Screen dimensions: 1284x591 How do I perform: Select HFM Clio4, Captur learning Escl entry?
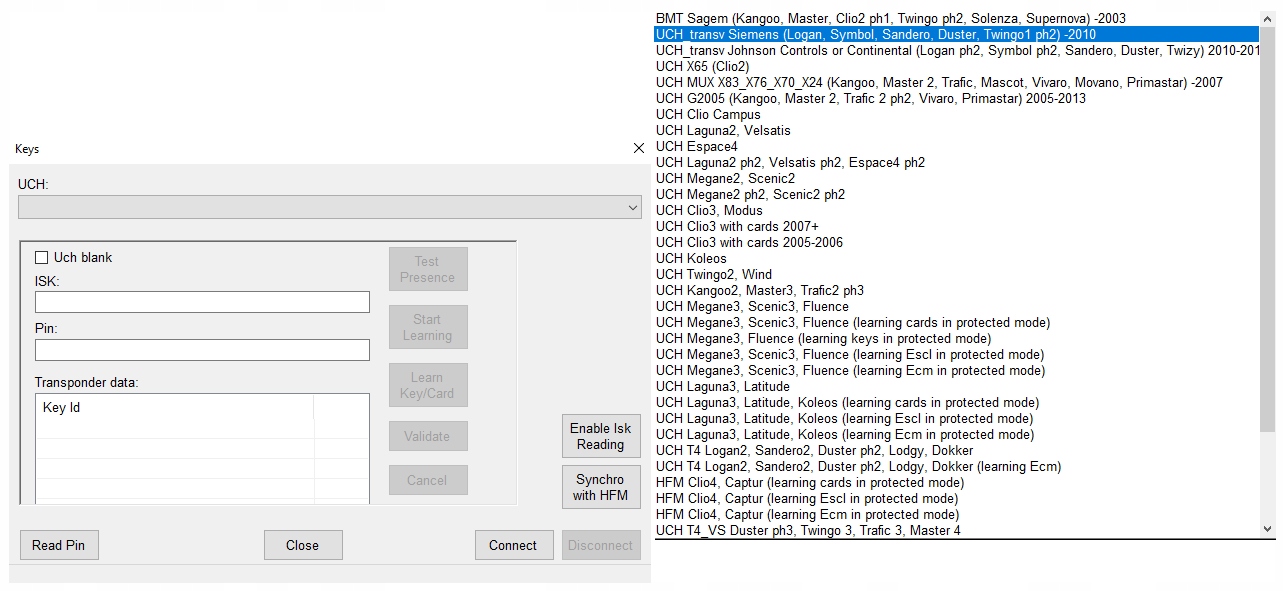tap(957, 498)
